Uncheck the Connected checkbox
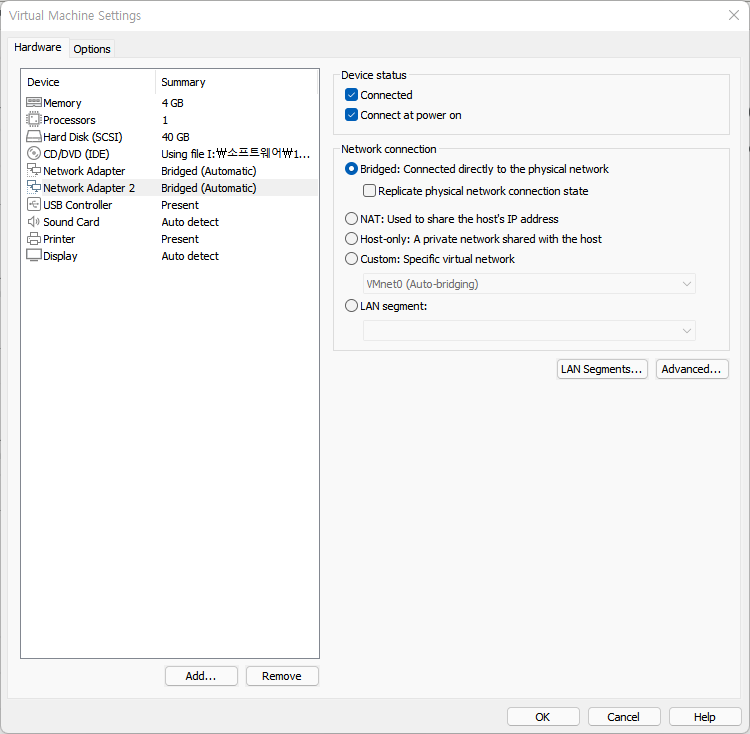750x734 pixels. pyautogui.click(x=351, y=95)
